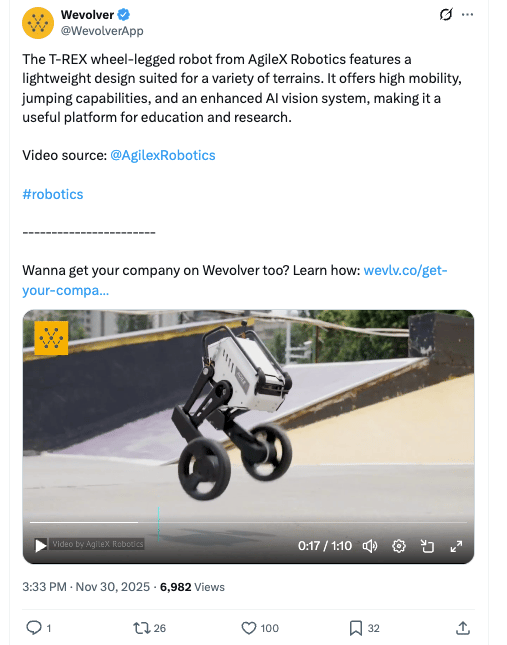Open the @AgilexRobotics mention link
The height and width of the screenshot is (645, 507).
(x=163, y=155)
